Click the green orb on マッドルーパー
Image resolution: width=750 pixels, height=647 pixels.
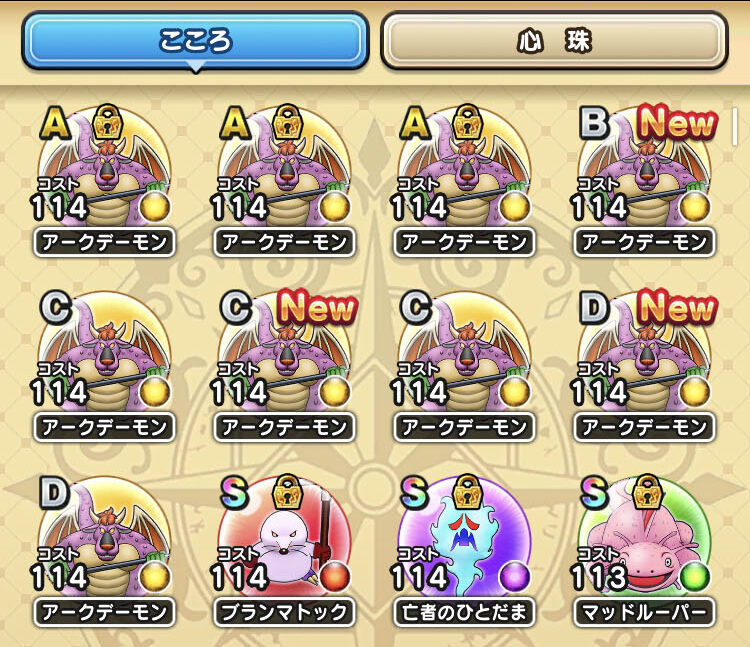695,577
